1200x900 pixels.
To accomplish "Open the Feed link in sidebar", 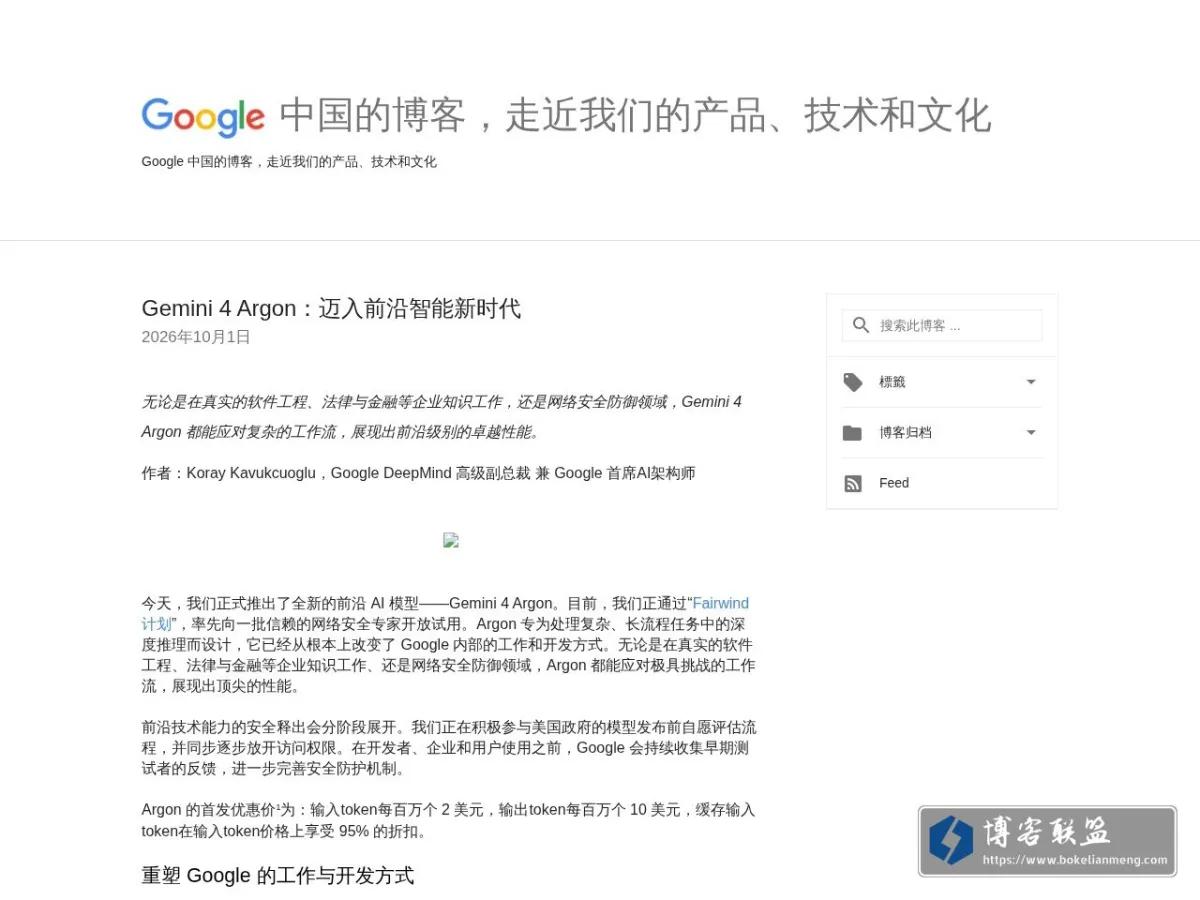I will tap(894, 483).
